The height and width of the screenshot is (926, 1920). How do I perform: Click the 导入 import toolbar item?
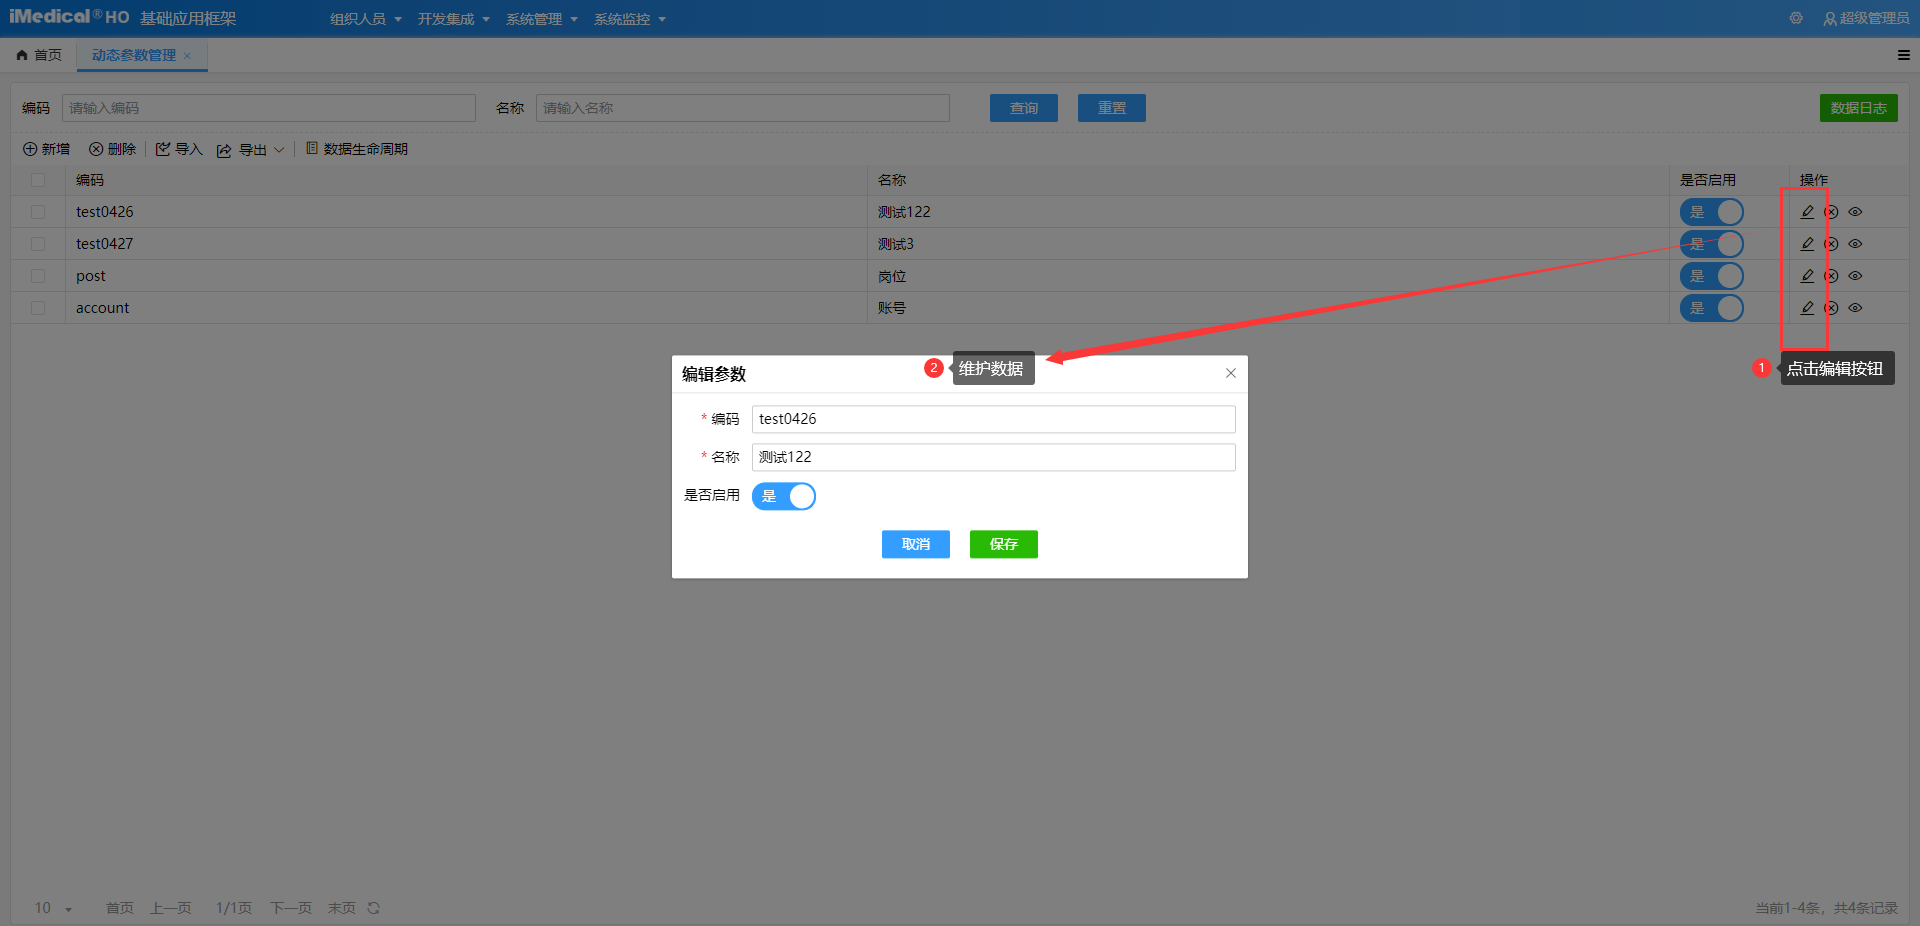(180, 149)
